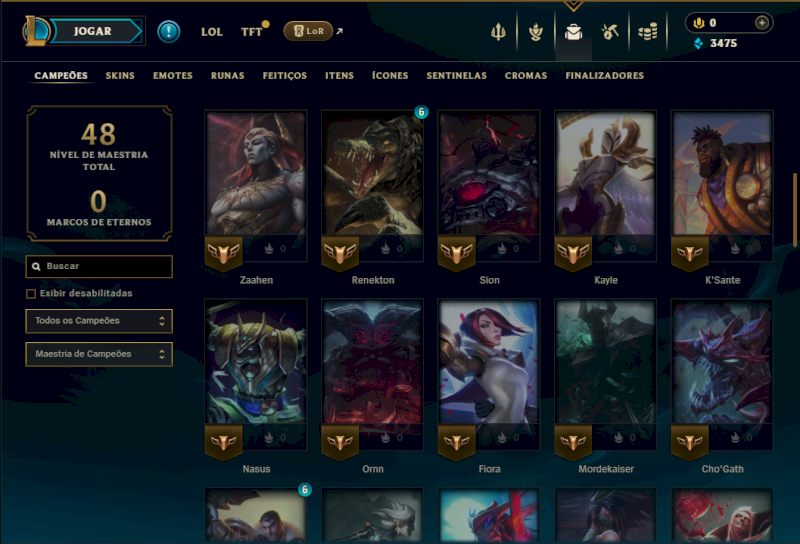Switch to the SENTINELAS tab
The image size is (800, 544).
tap(457, 76)
